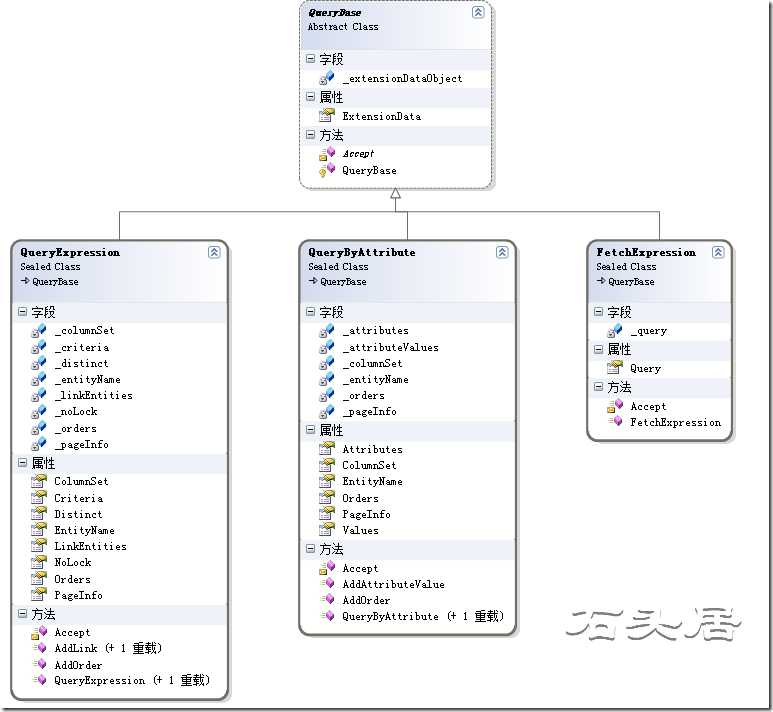Click field icon beside _attributes
Image resolution: width=773 pixels, height=712 pixels.
pos(326,330)
